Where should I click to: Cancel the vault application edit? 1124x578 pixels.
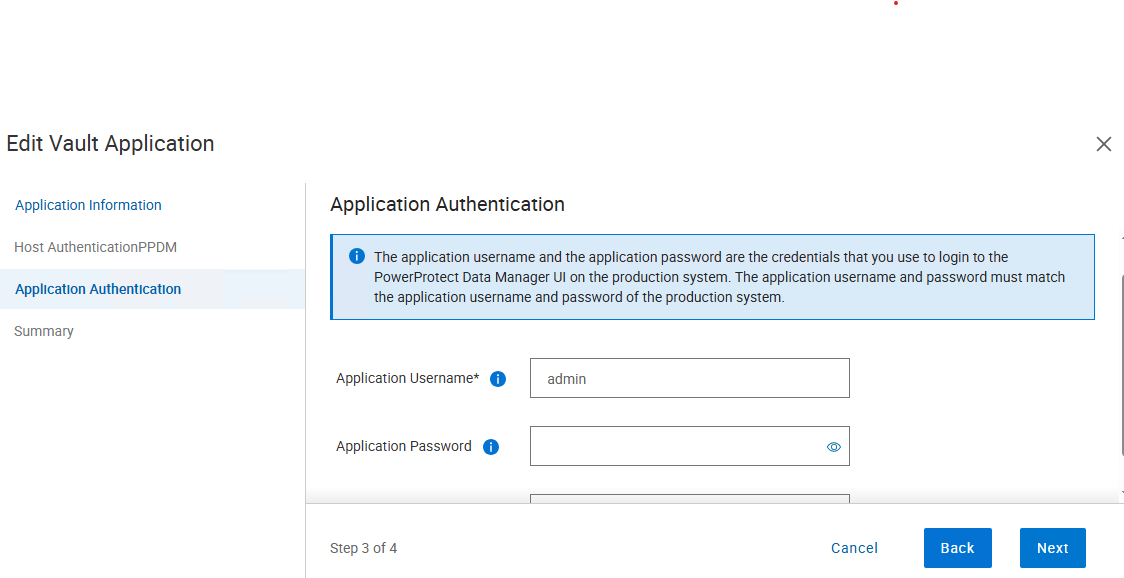click(x=854, y=548)
